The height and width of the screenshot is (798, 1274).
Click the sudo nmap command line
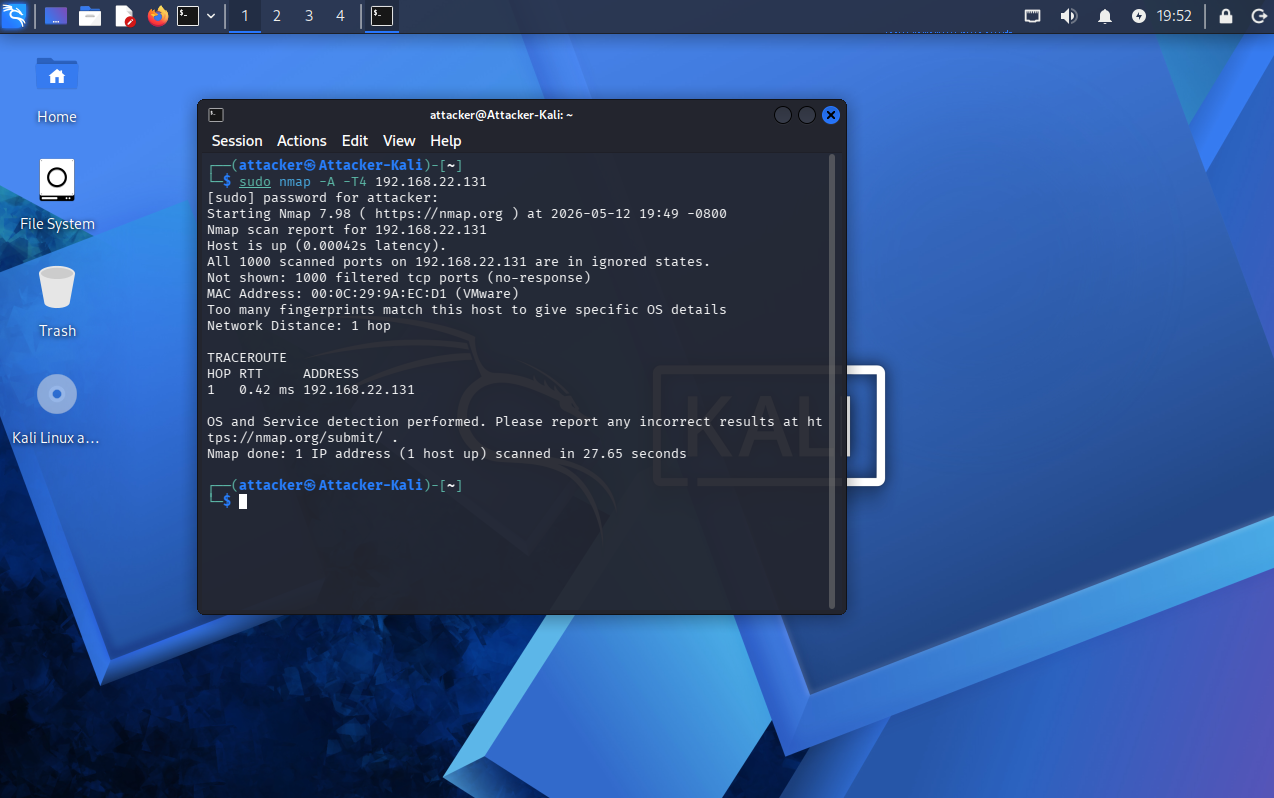tap(363, 182)
